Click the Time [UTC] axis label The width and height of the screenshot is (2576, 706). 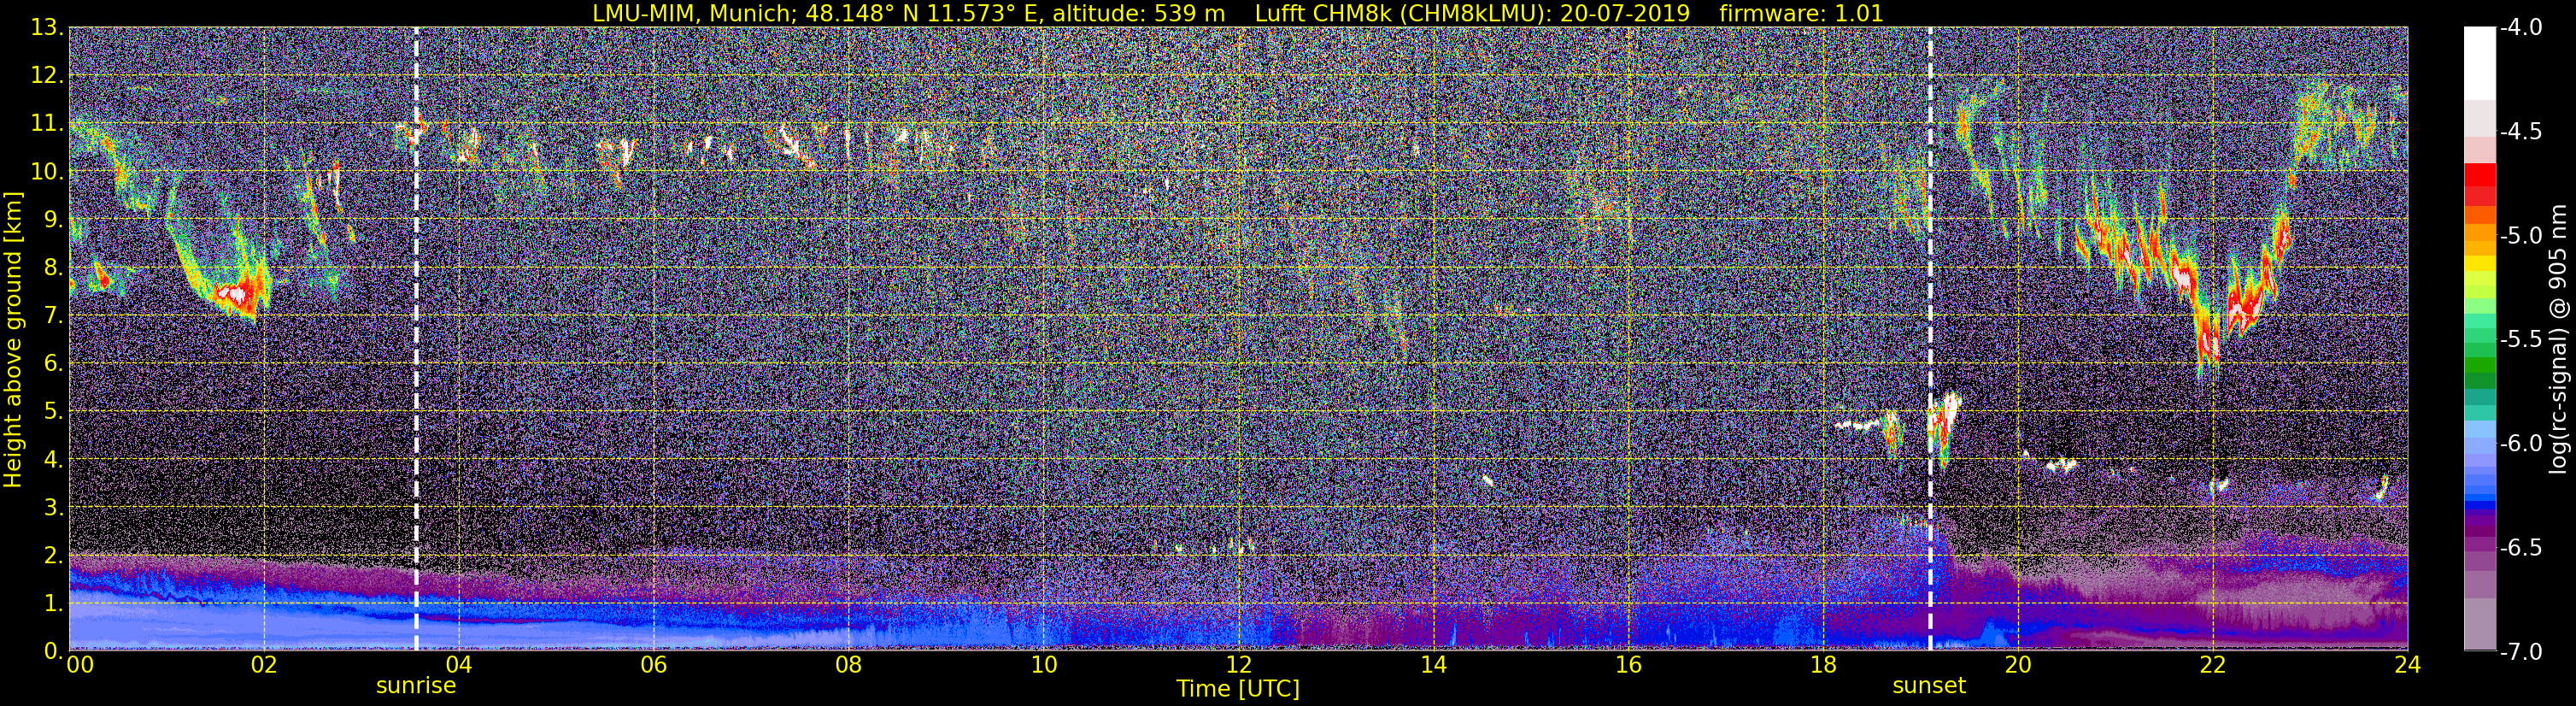[1238, 689]
